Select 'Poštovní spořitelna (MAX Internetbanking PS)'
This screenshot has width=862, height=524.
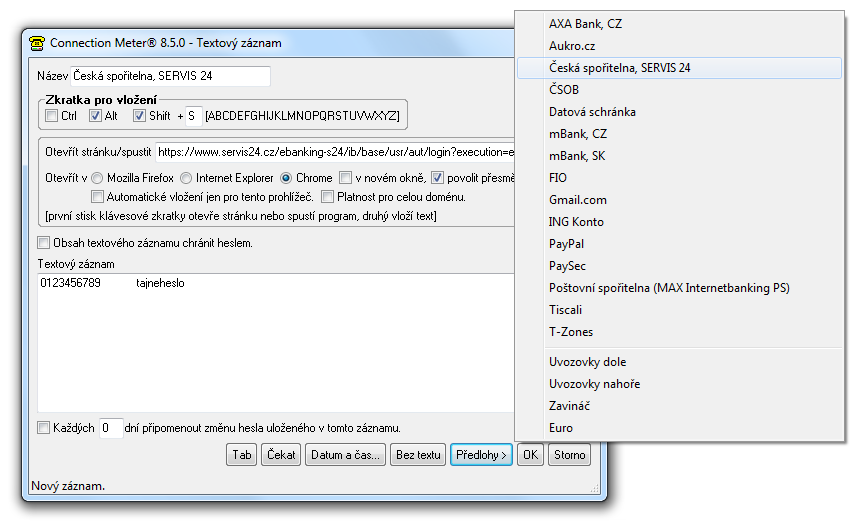pos(679,288)
